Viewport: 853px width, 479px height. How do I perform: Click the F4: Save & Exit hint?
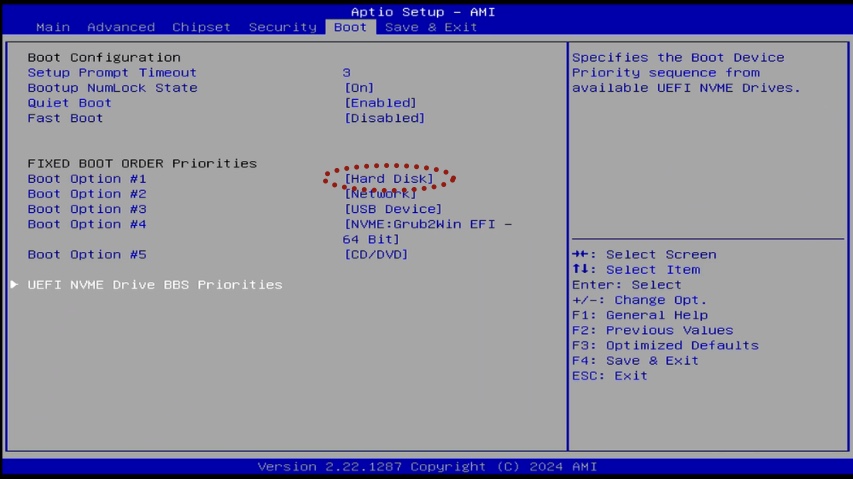[635, 360]
